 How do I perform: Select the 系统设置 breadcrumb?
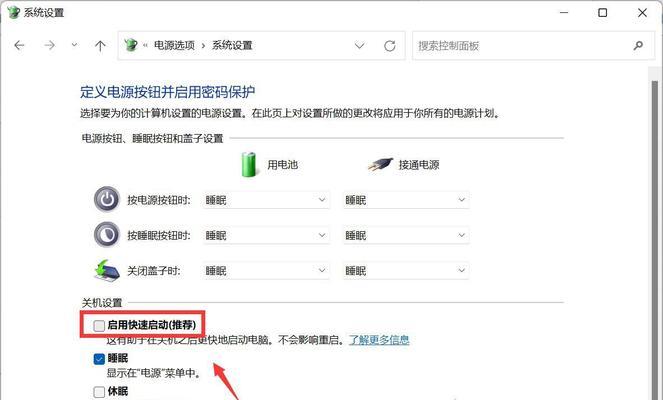point(232,45)
